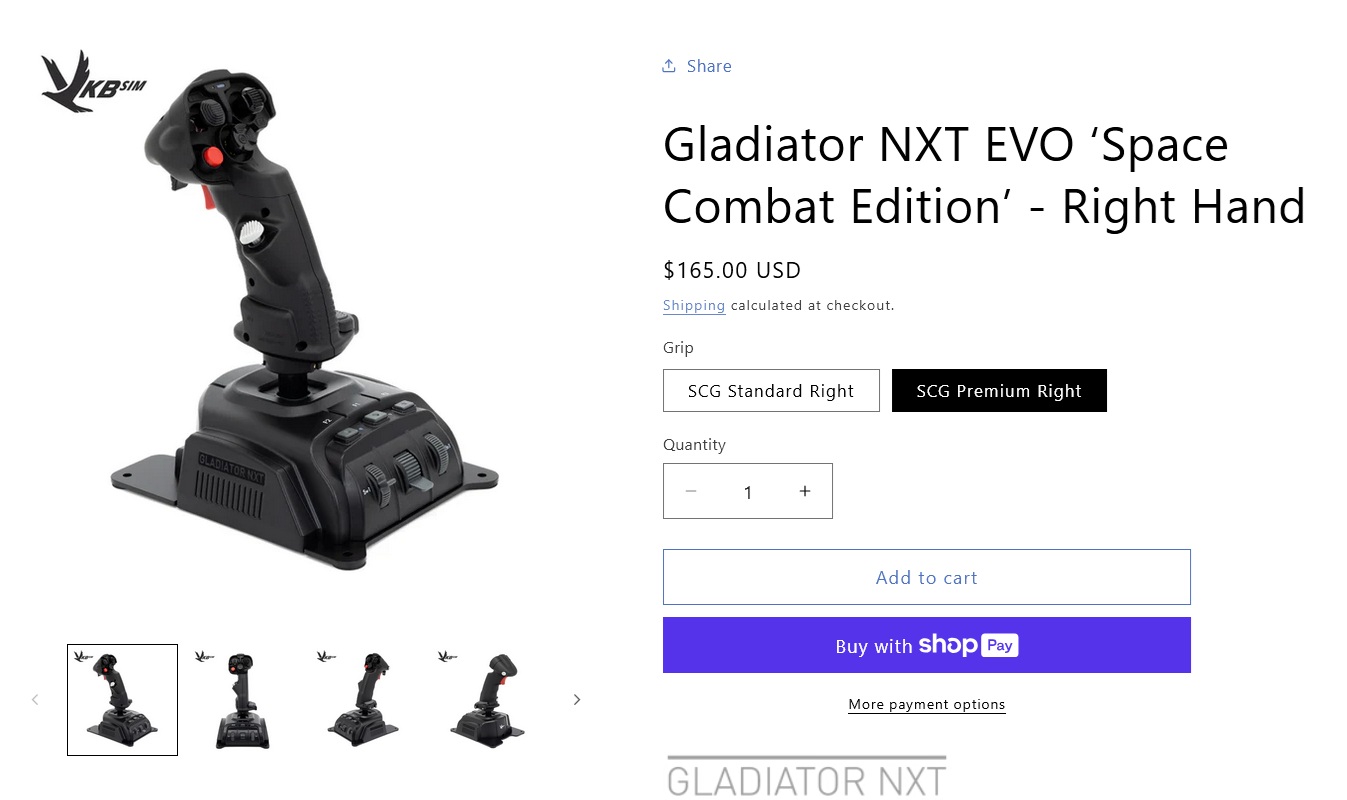Focus the quantity input field
Screen dimensions: 1347x800
point(748,491)
